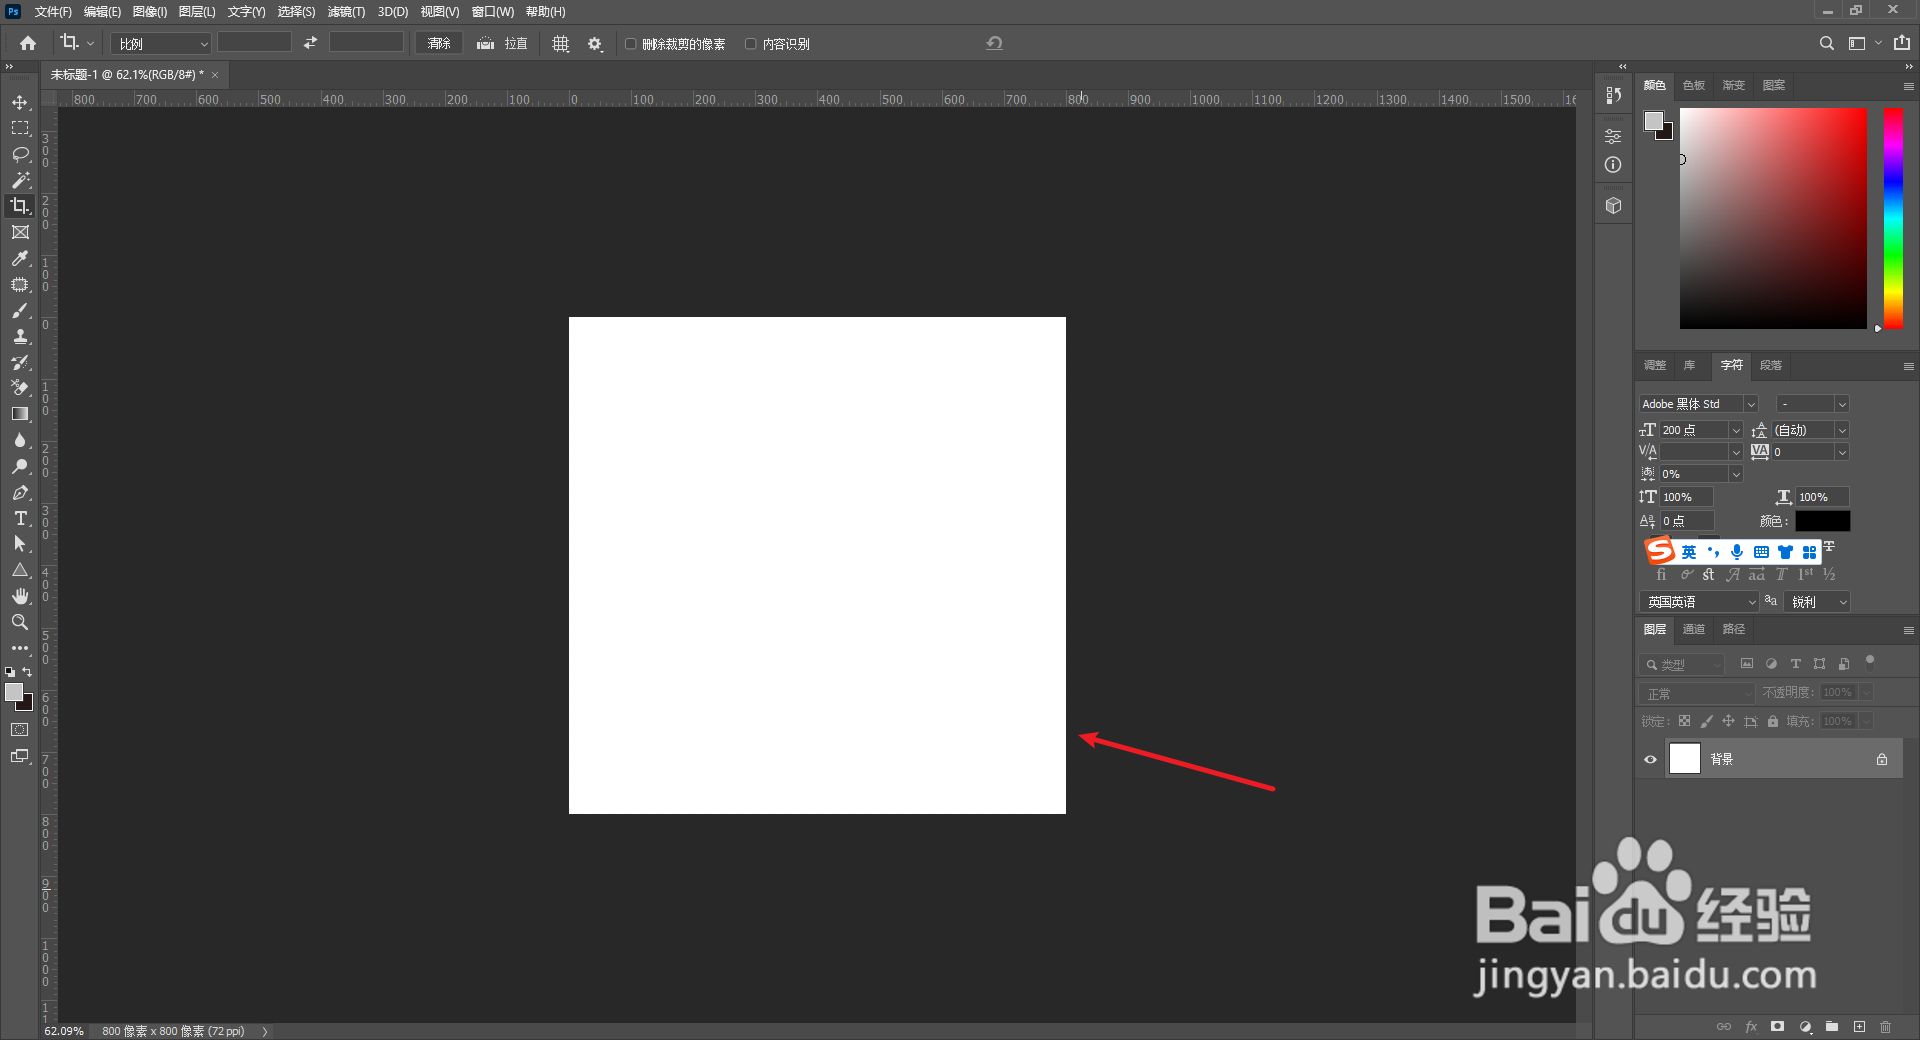Select the Triangle shape tool
The image size is (1920, 1040).
point(20,570)
